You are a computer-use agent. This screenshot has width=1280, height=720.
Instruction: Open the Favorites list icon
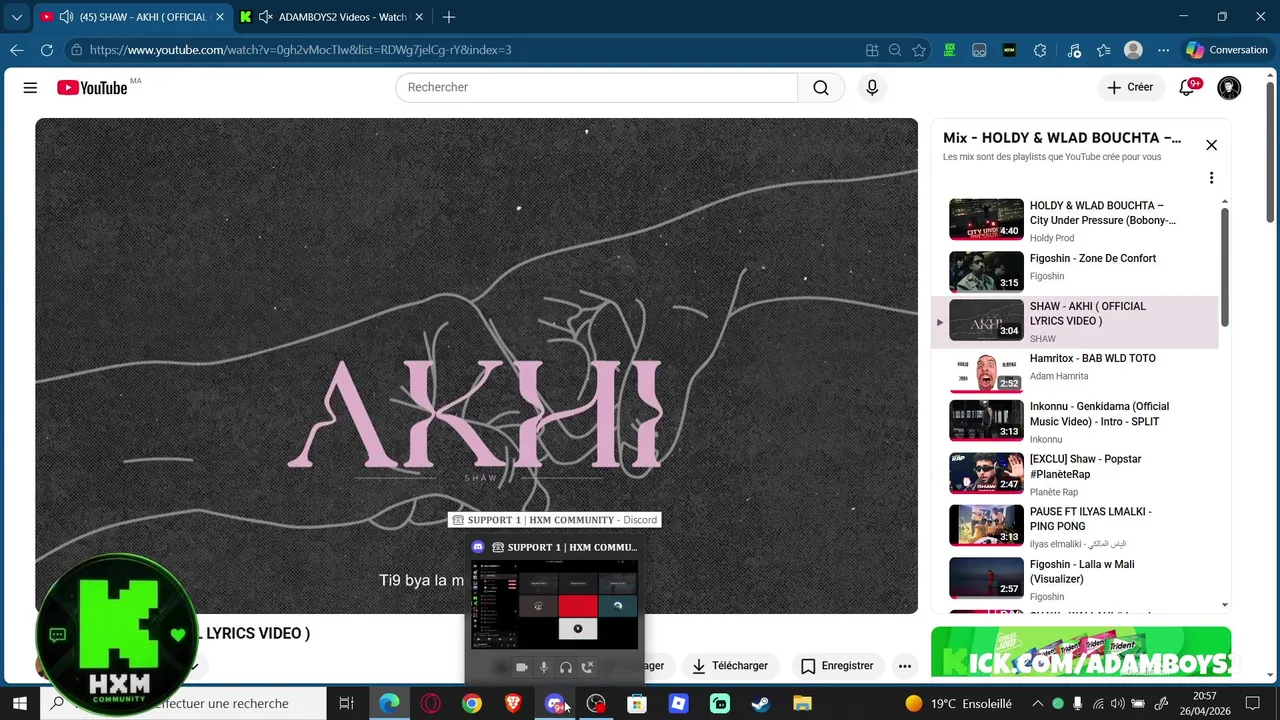click(x=1104, y=50)
